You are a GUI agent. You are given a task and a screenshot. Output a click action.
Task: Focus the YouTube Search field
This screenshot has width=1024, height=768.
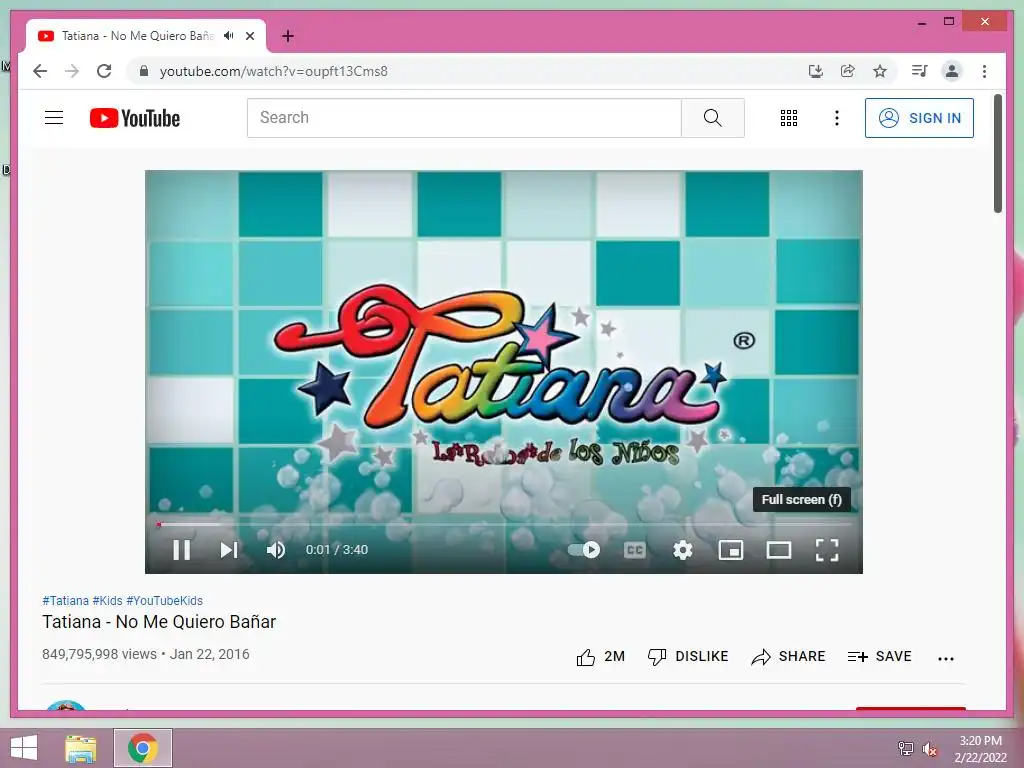(464, 118)
